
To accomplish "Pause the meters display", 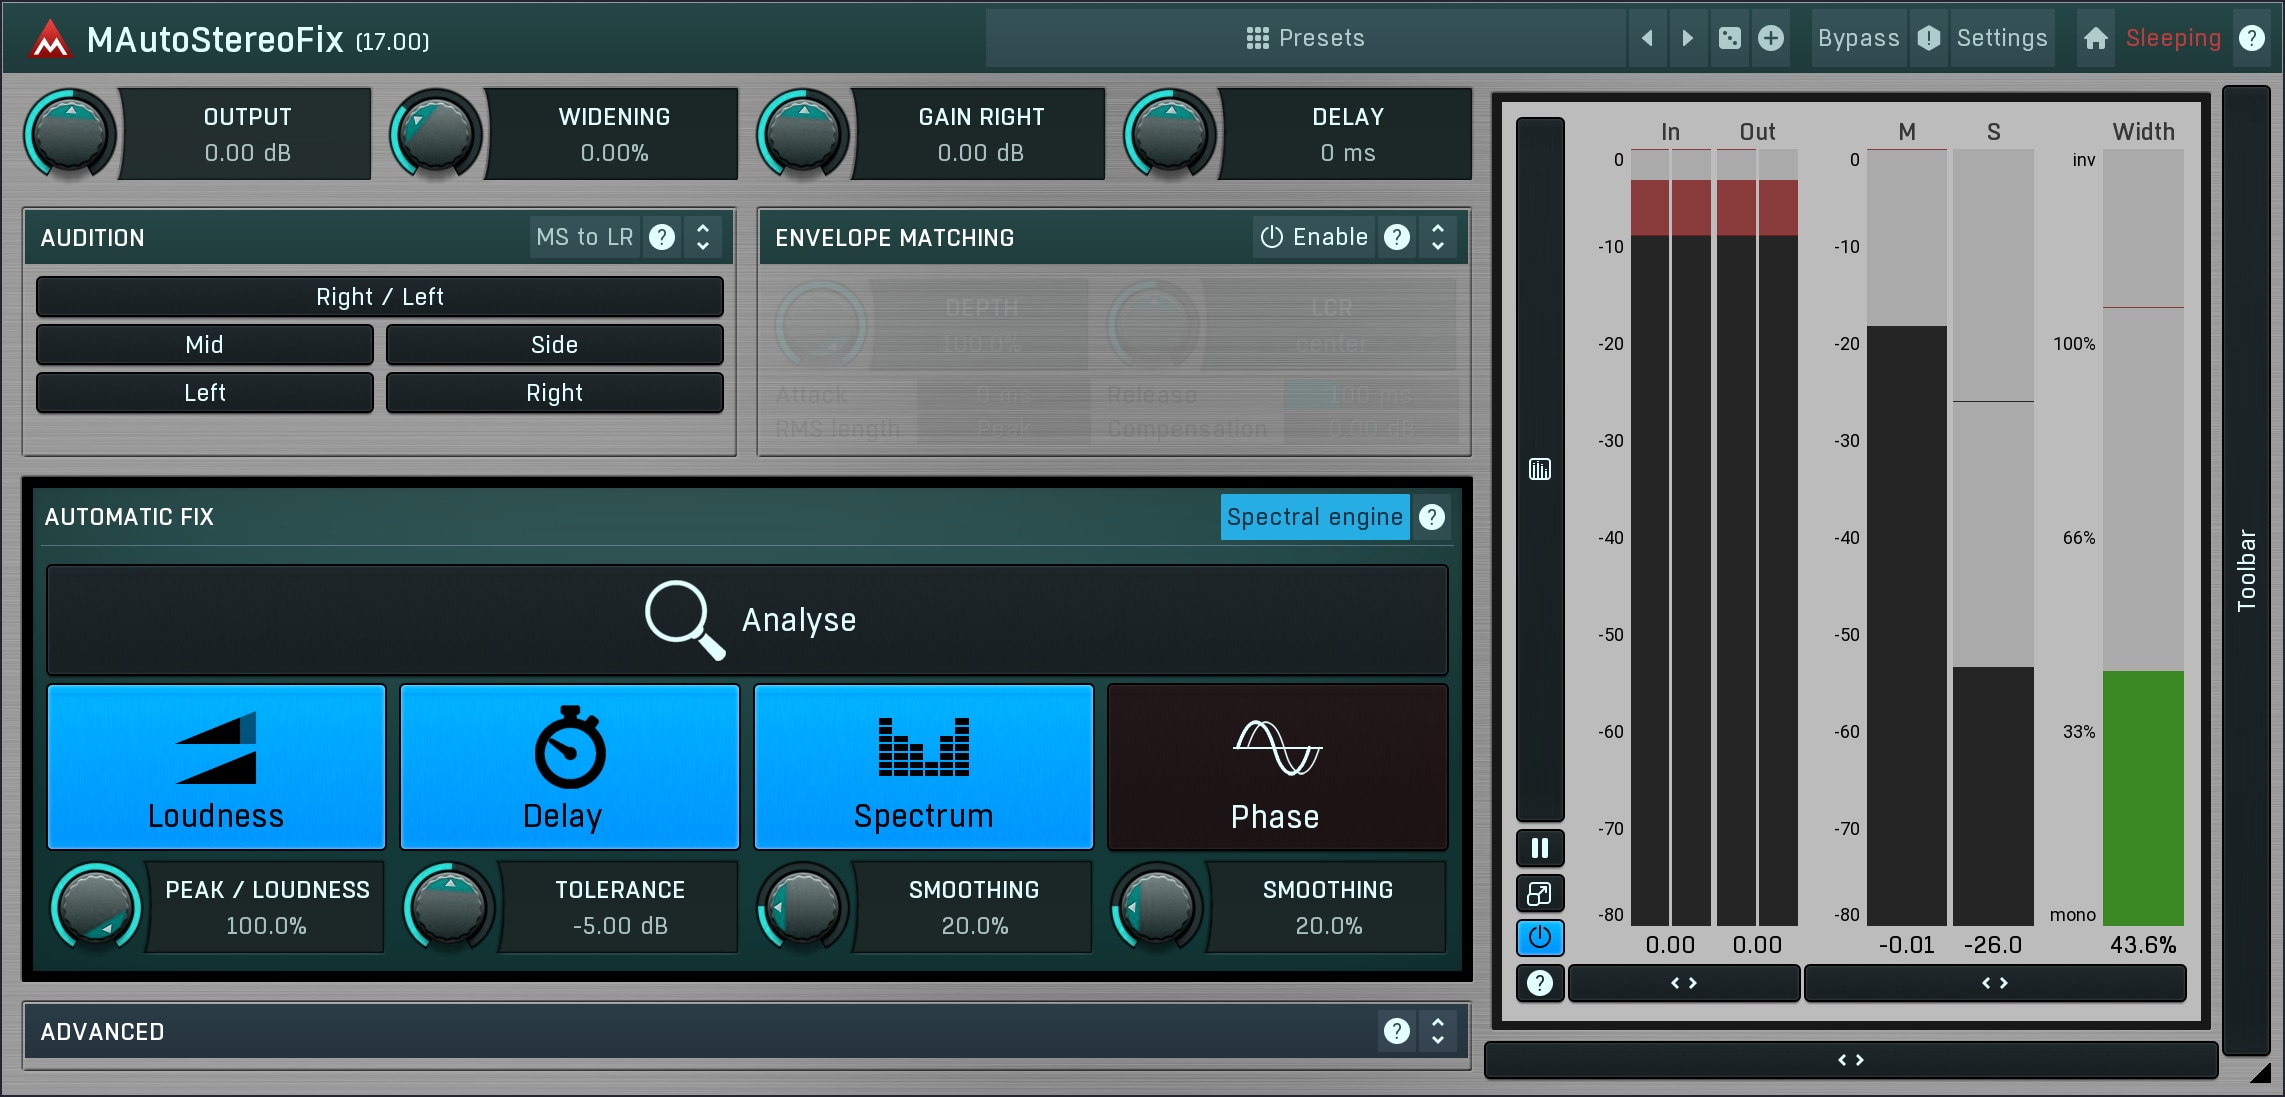I will tap(1540, 848).
